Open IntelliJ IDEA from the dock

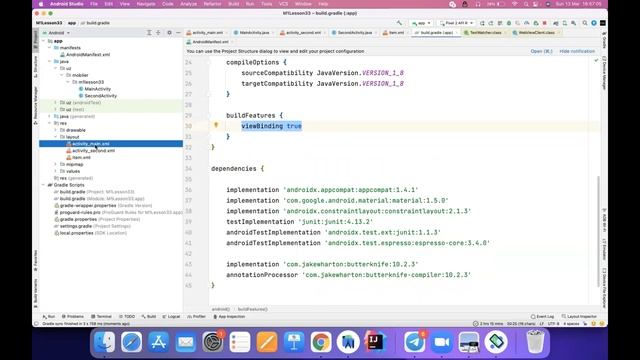point(375,342)
